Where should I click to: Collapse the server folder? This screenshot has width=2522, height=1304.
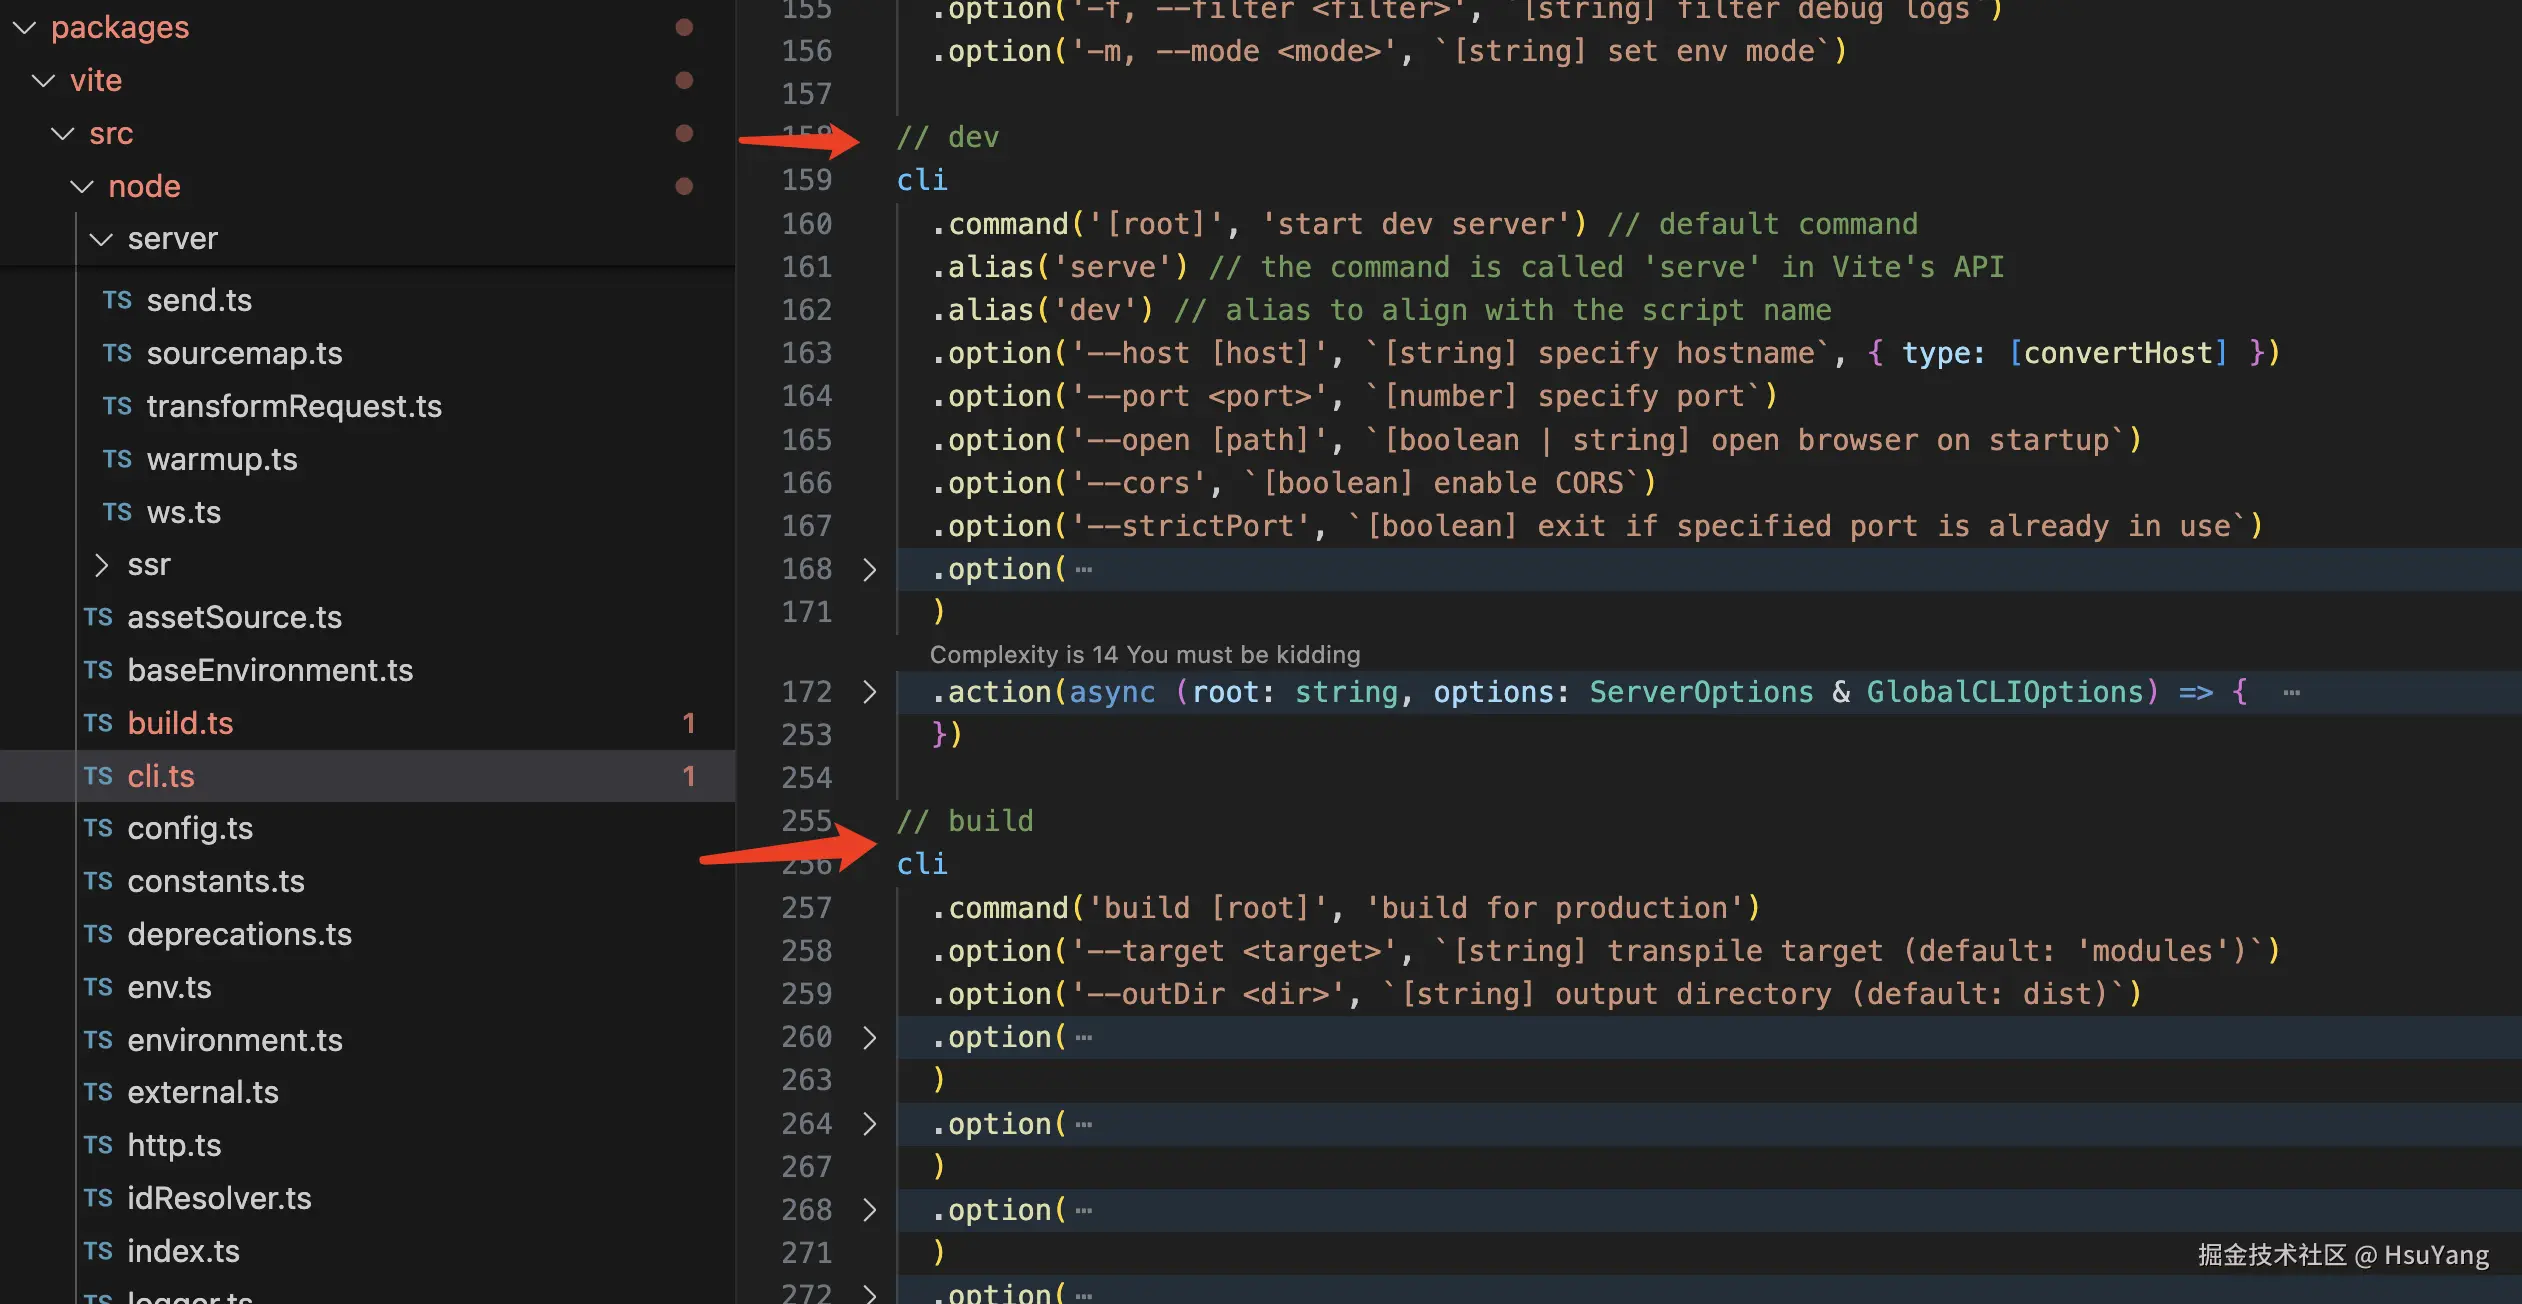101,239
